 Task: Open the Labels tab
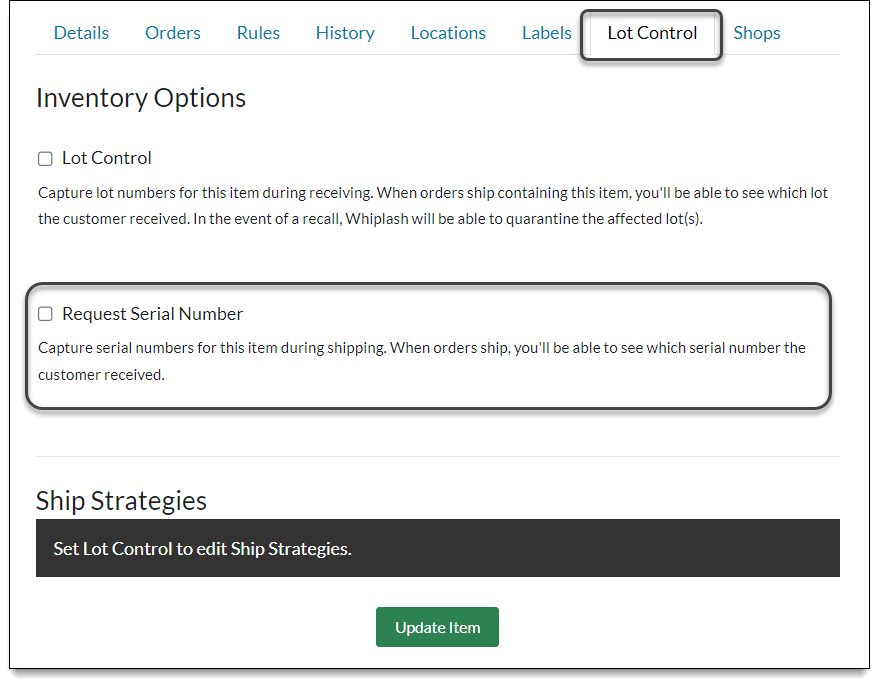(547, 33)
